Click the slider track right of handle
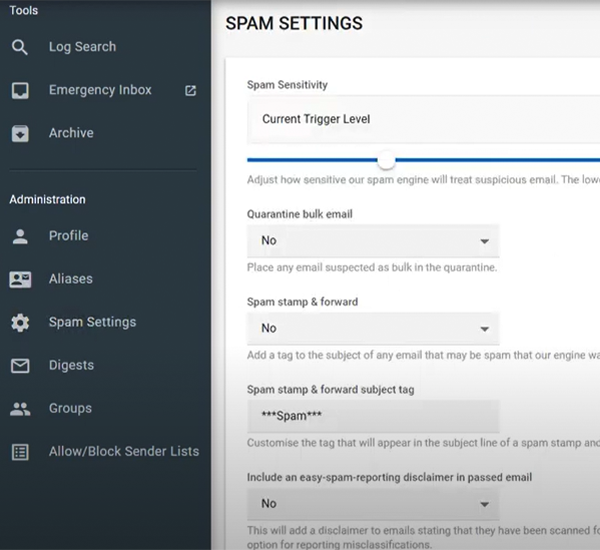 497,160
